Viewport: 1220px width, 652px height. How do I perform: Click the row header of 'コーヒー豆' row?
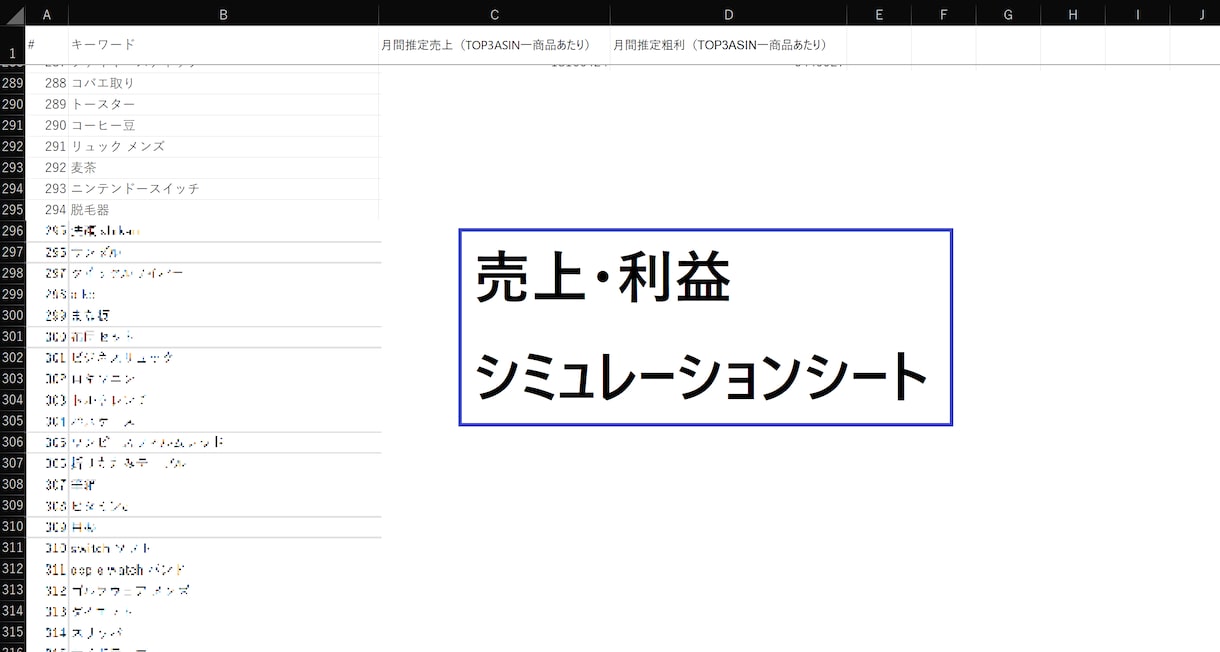point(13,125)
